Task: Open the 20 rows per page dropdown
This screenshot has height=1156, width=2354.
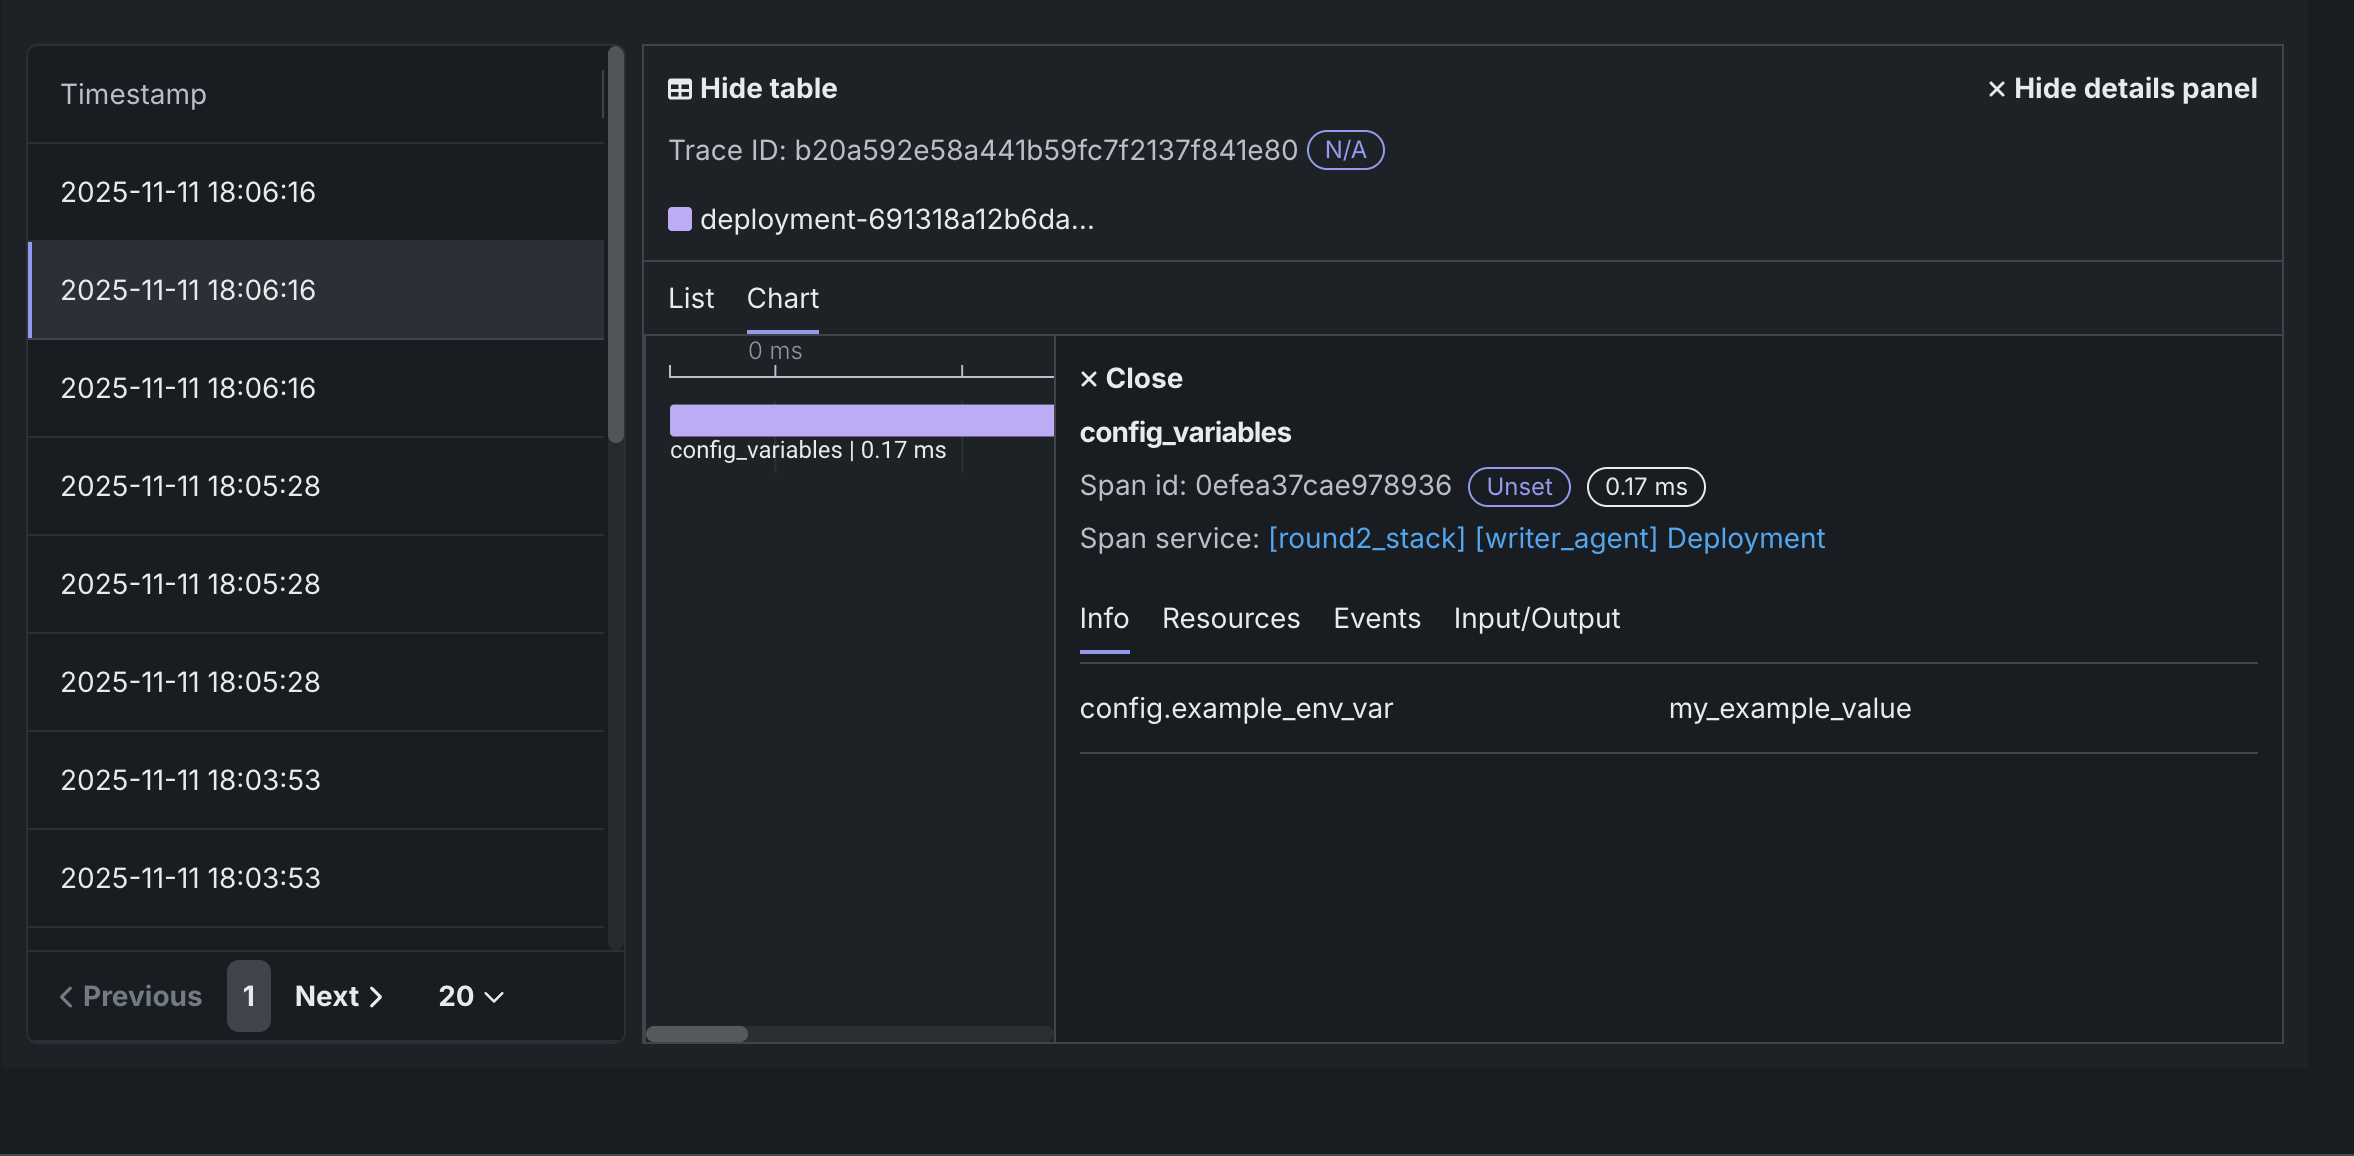Action: pyautogui.click(x=470, y=997)
